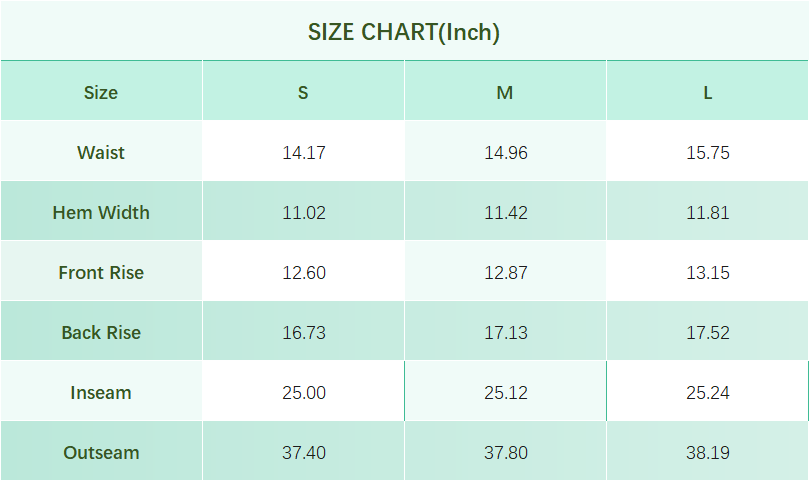809x482 pixels.
Task: Click waist value 15.75 for size L
Action: [708, 153]
